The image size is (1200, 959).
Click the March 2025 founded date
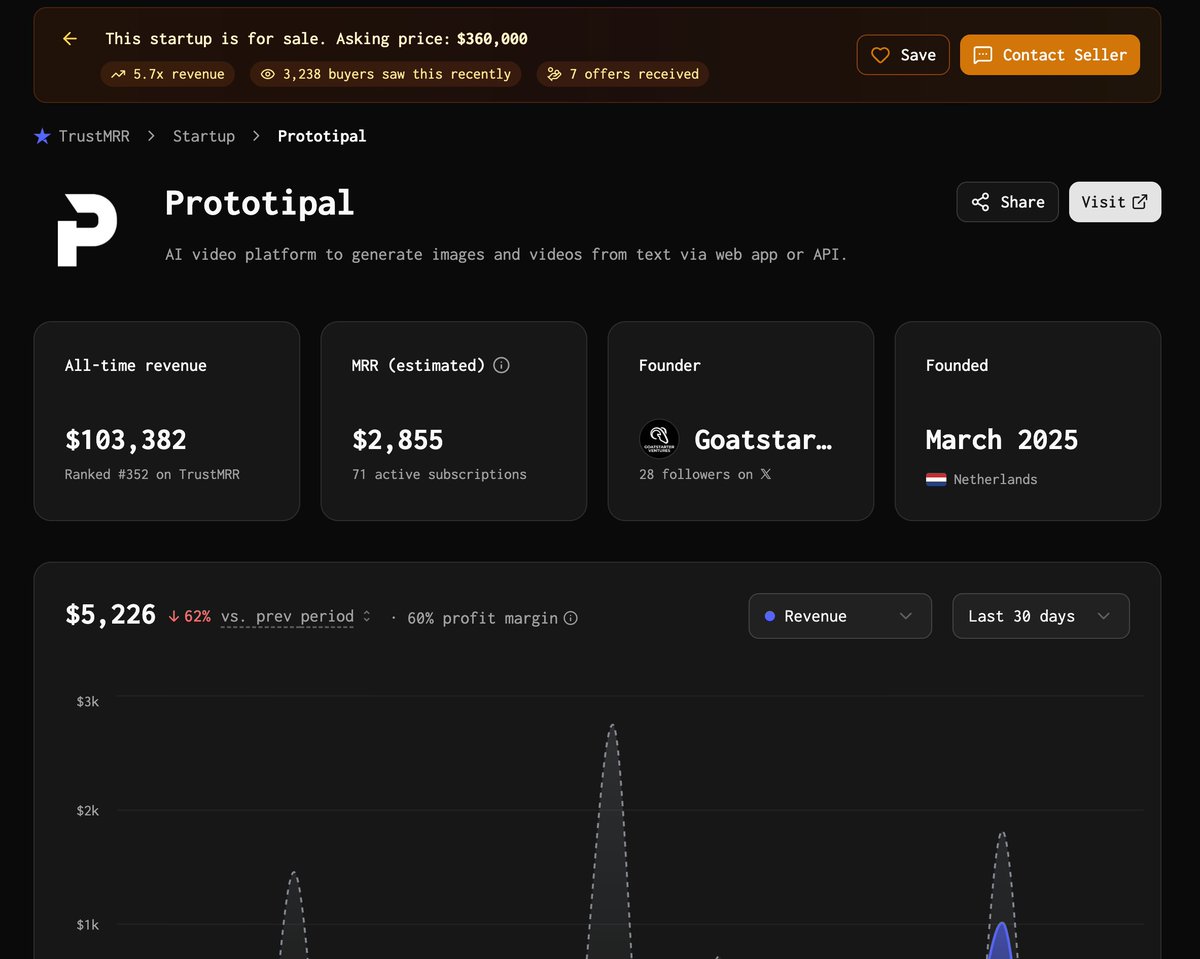click(x=1002, y=440)
